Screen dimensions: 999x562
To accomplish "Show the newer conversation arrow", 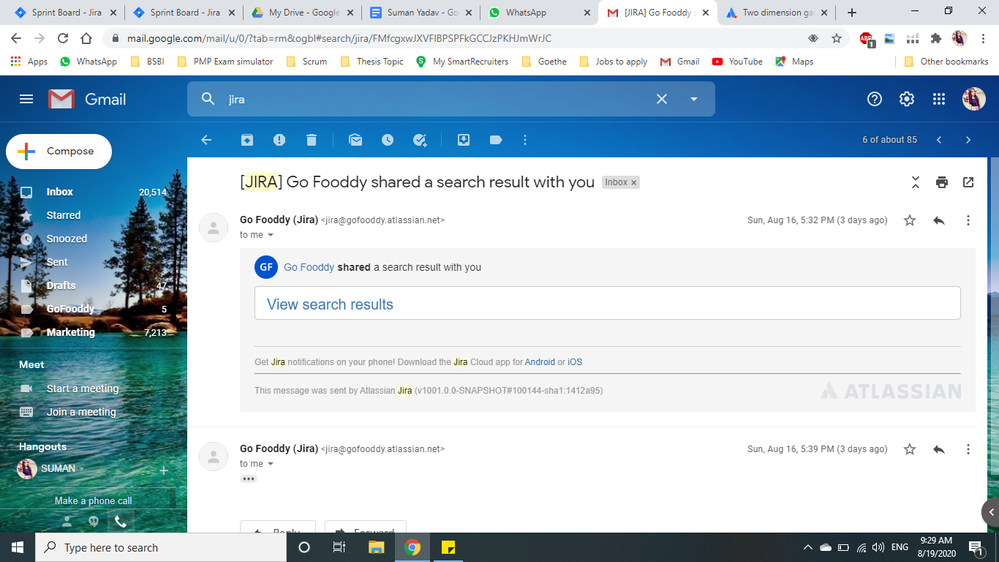I will (939, 140).
